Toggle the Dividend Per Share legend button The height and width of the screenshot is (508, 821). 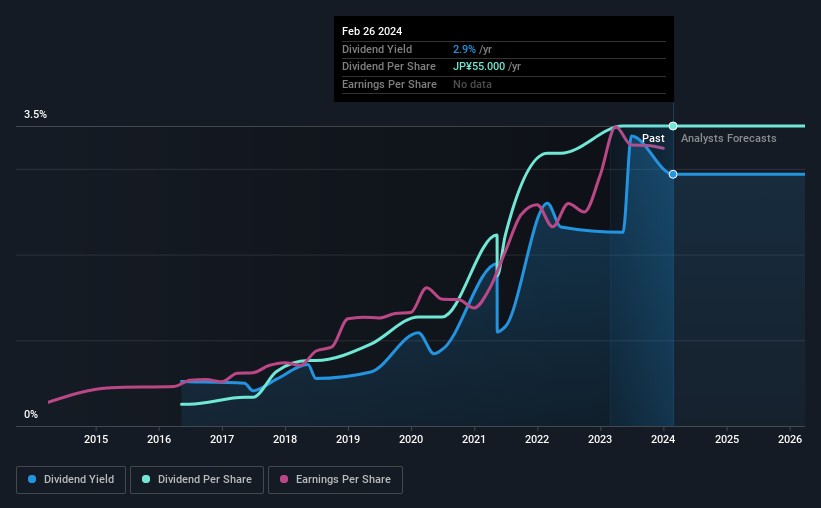[x=197, y=480]
